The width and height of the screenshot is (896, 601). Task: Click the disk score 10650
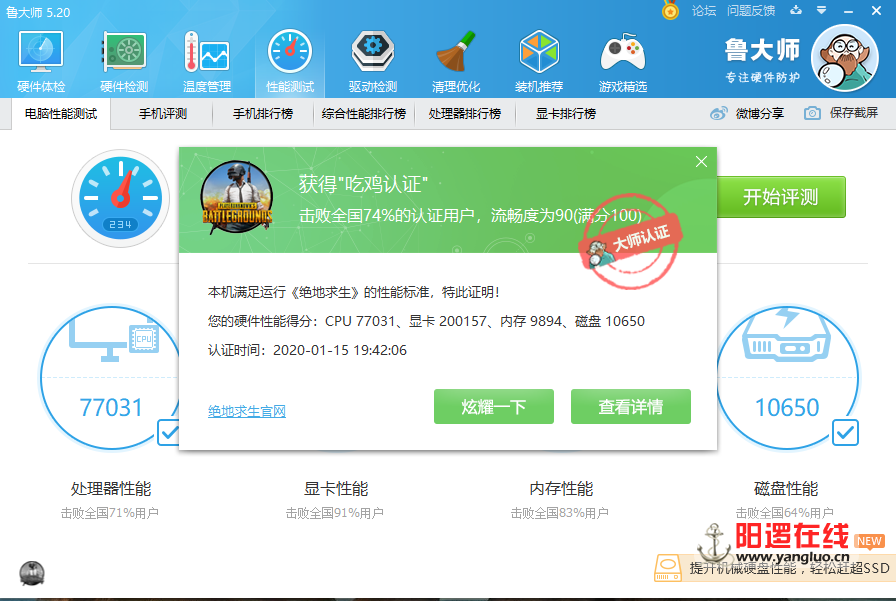(787, 408)
